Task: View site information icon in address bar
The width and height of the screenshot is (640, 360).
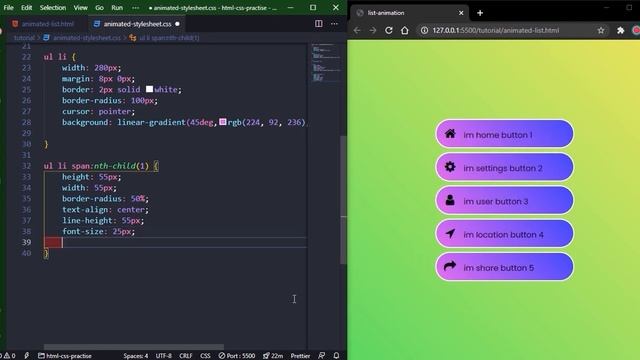Action: click(424, 30)
